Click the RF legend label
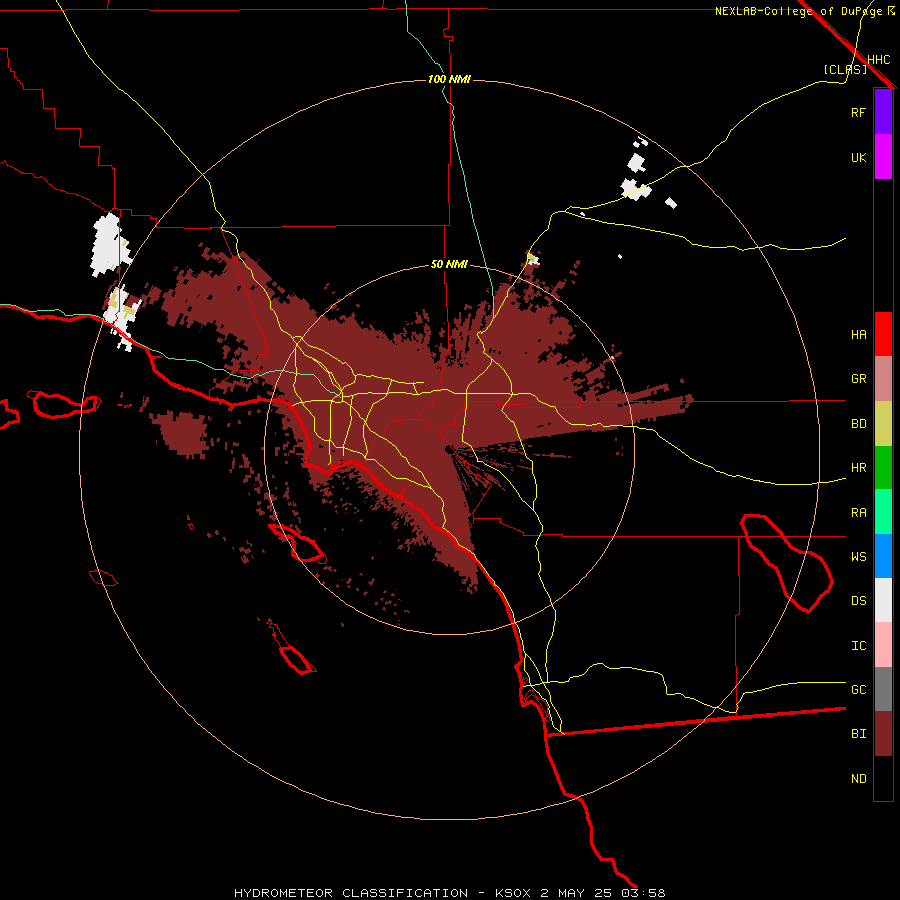This screenshot has width=900, height=900. click(x=858, y=112)
